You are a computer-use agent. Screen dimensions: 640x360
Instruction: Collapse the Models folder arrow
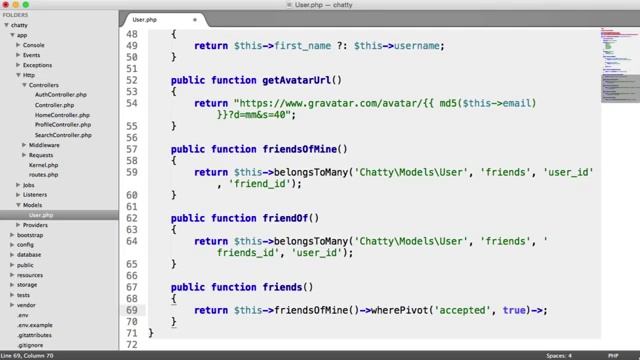click(x=18, y=205)
